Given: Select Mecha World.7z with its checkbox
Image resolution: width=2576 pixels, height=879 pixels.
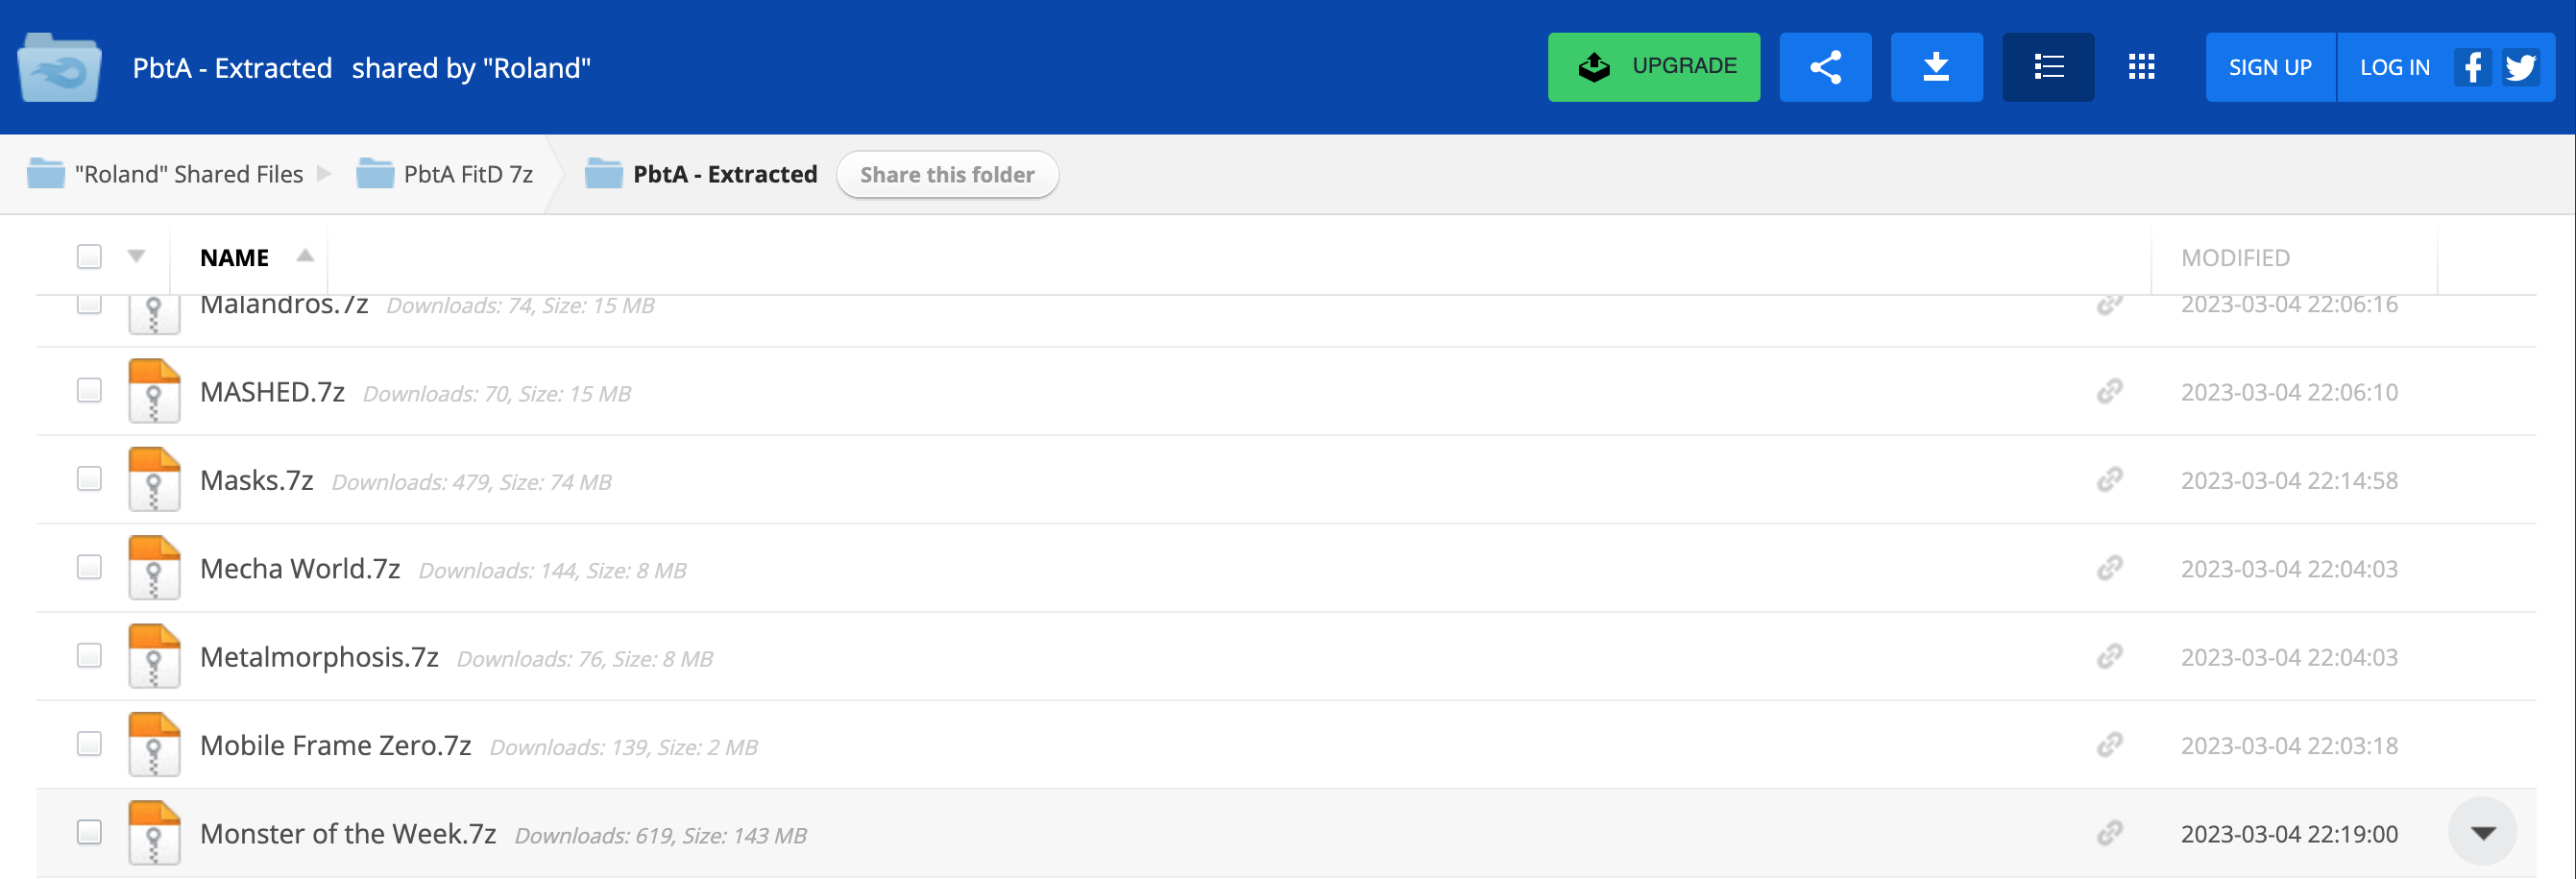Looking at the screenshot, I should [x=89, y=567].
